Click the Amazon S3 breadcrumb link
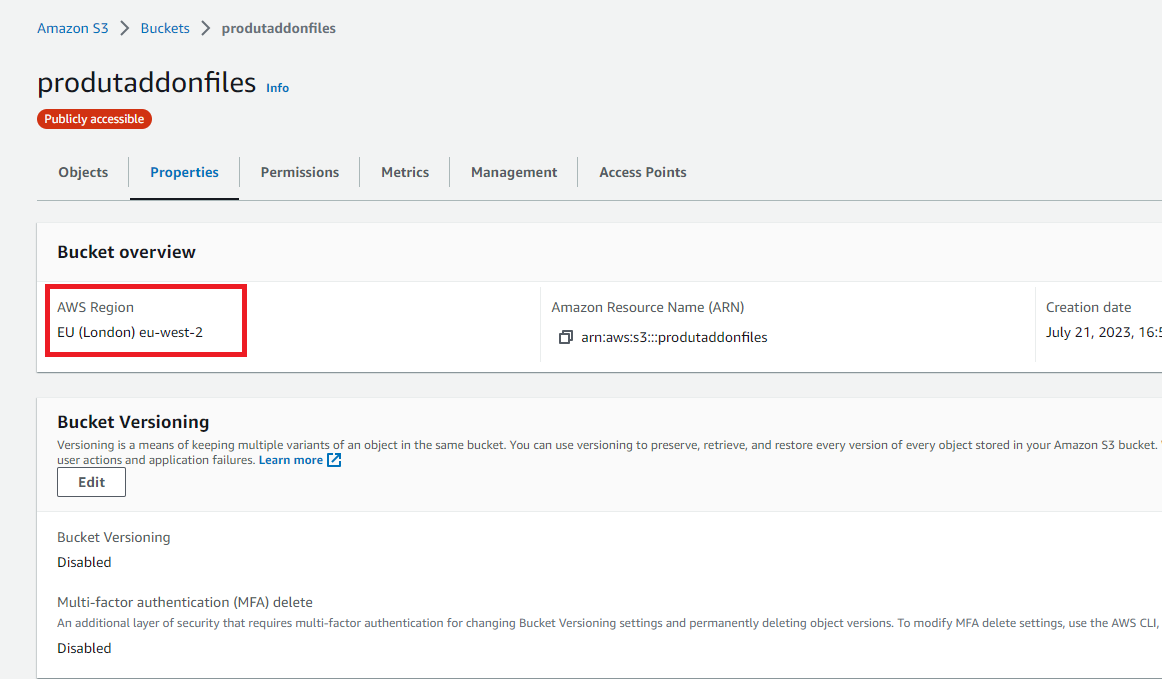The width and height of the screenshot is (1162, 679). click(x=73, y=28)
